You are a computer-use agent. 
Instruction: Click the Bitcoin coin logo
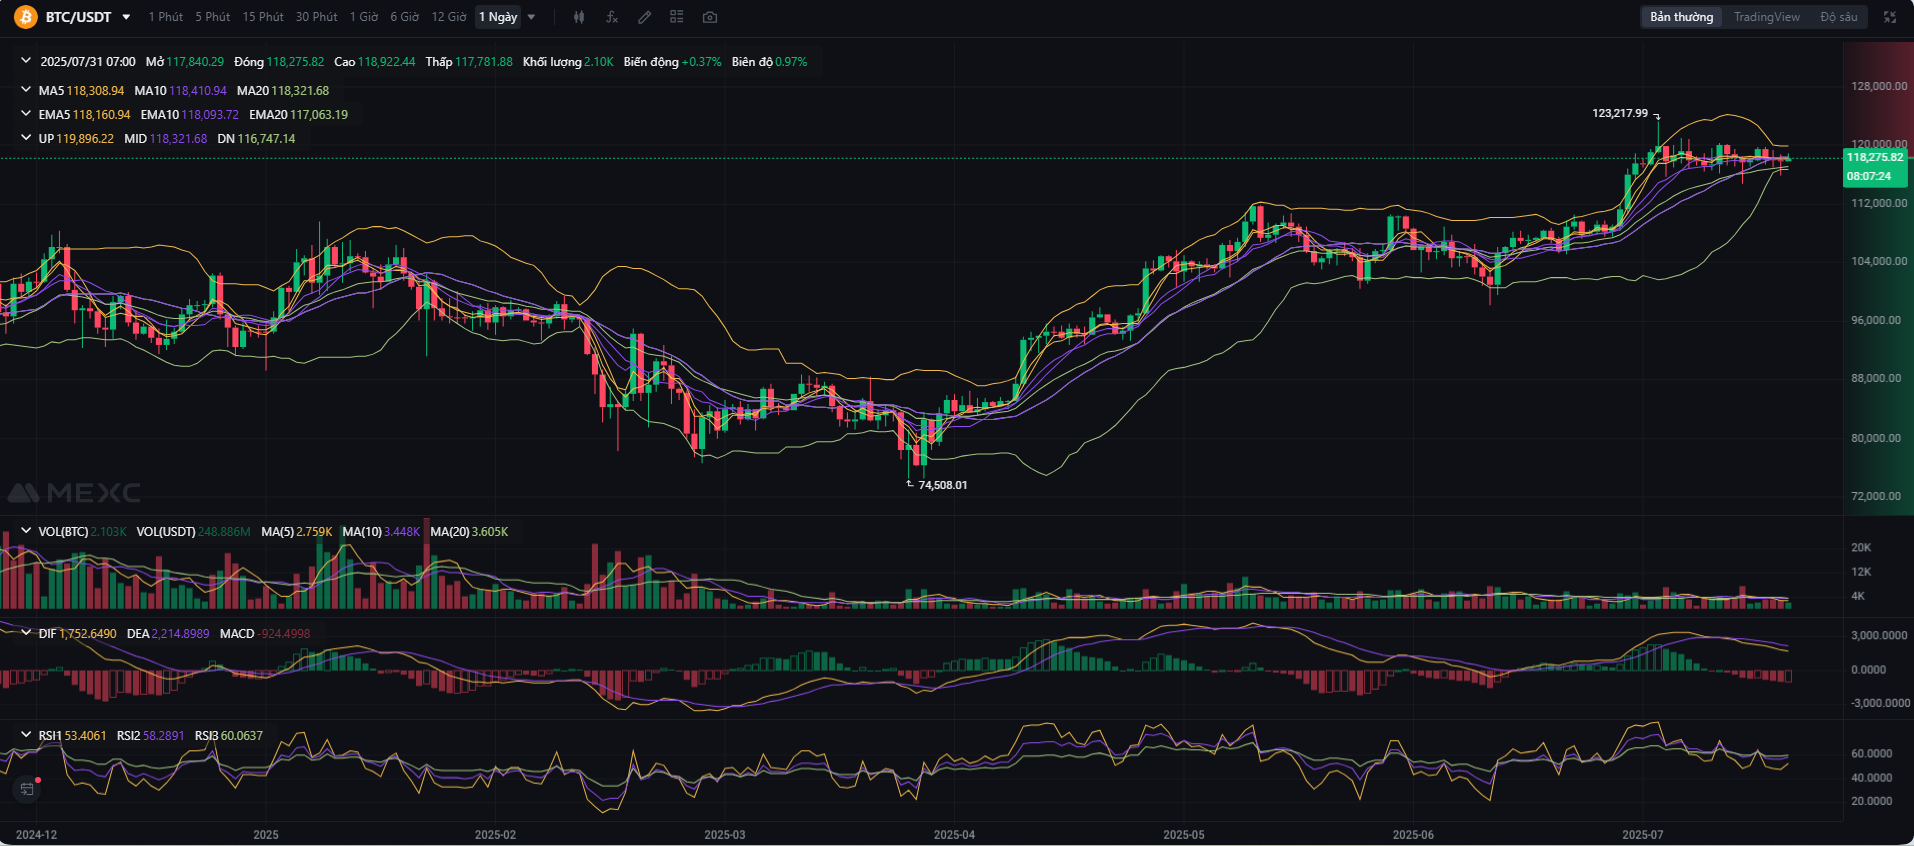(x=25, y=17)
